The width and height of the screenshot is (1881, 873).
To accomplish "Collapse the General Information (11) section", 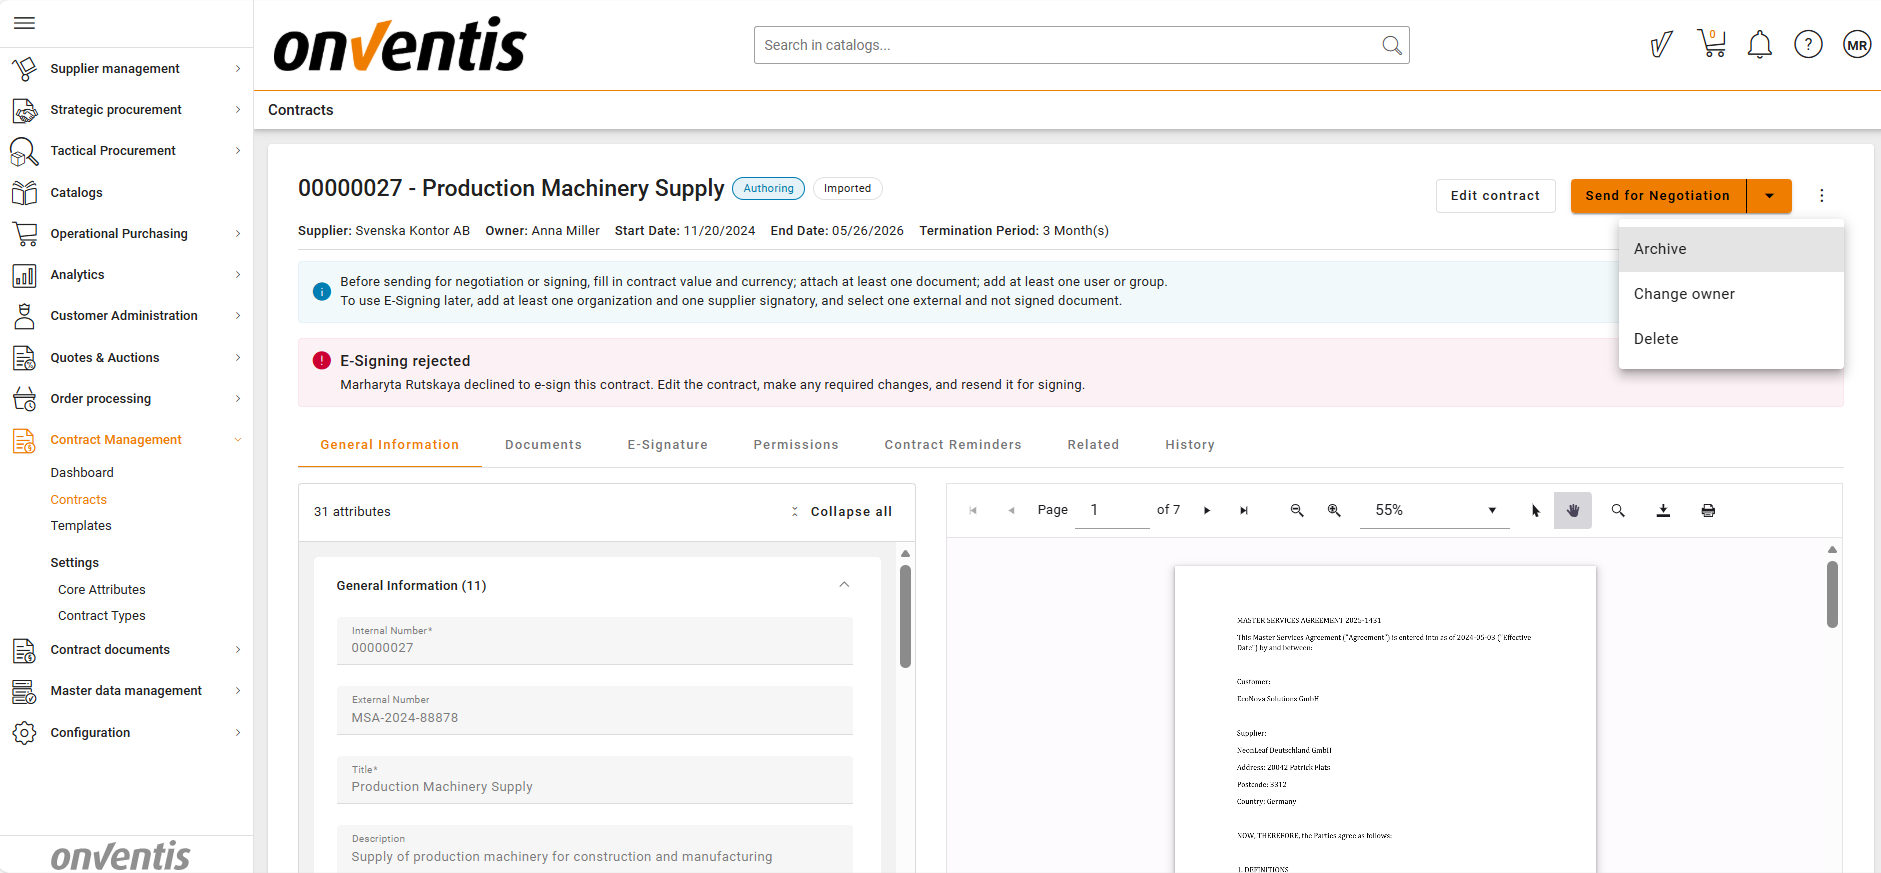I will coord(844,585).
